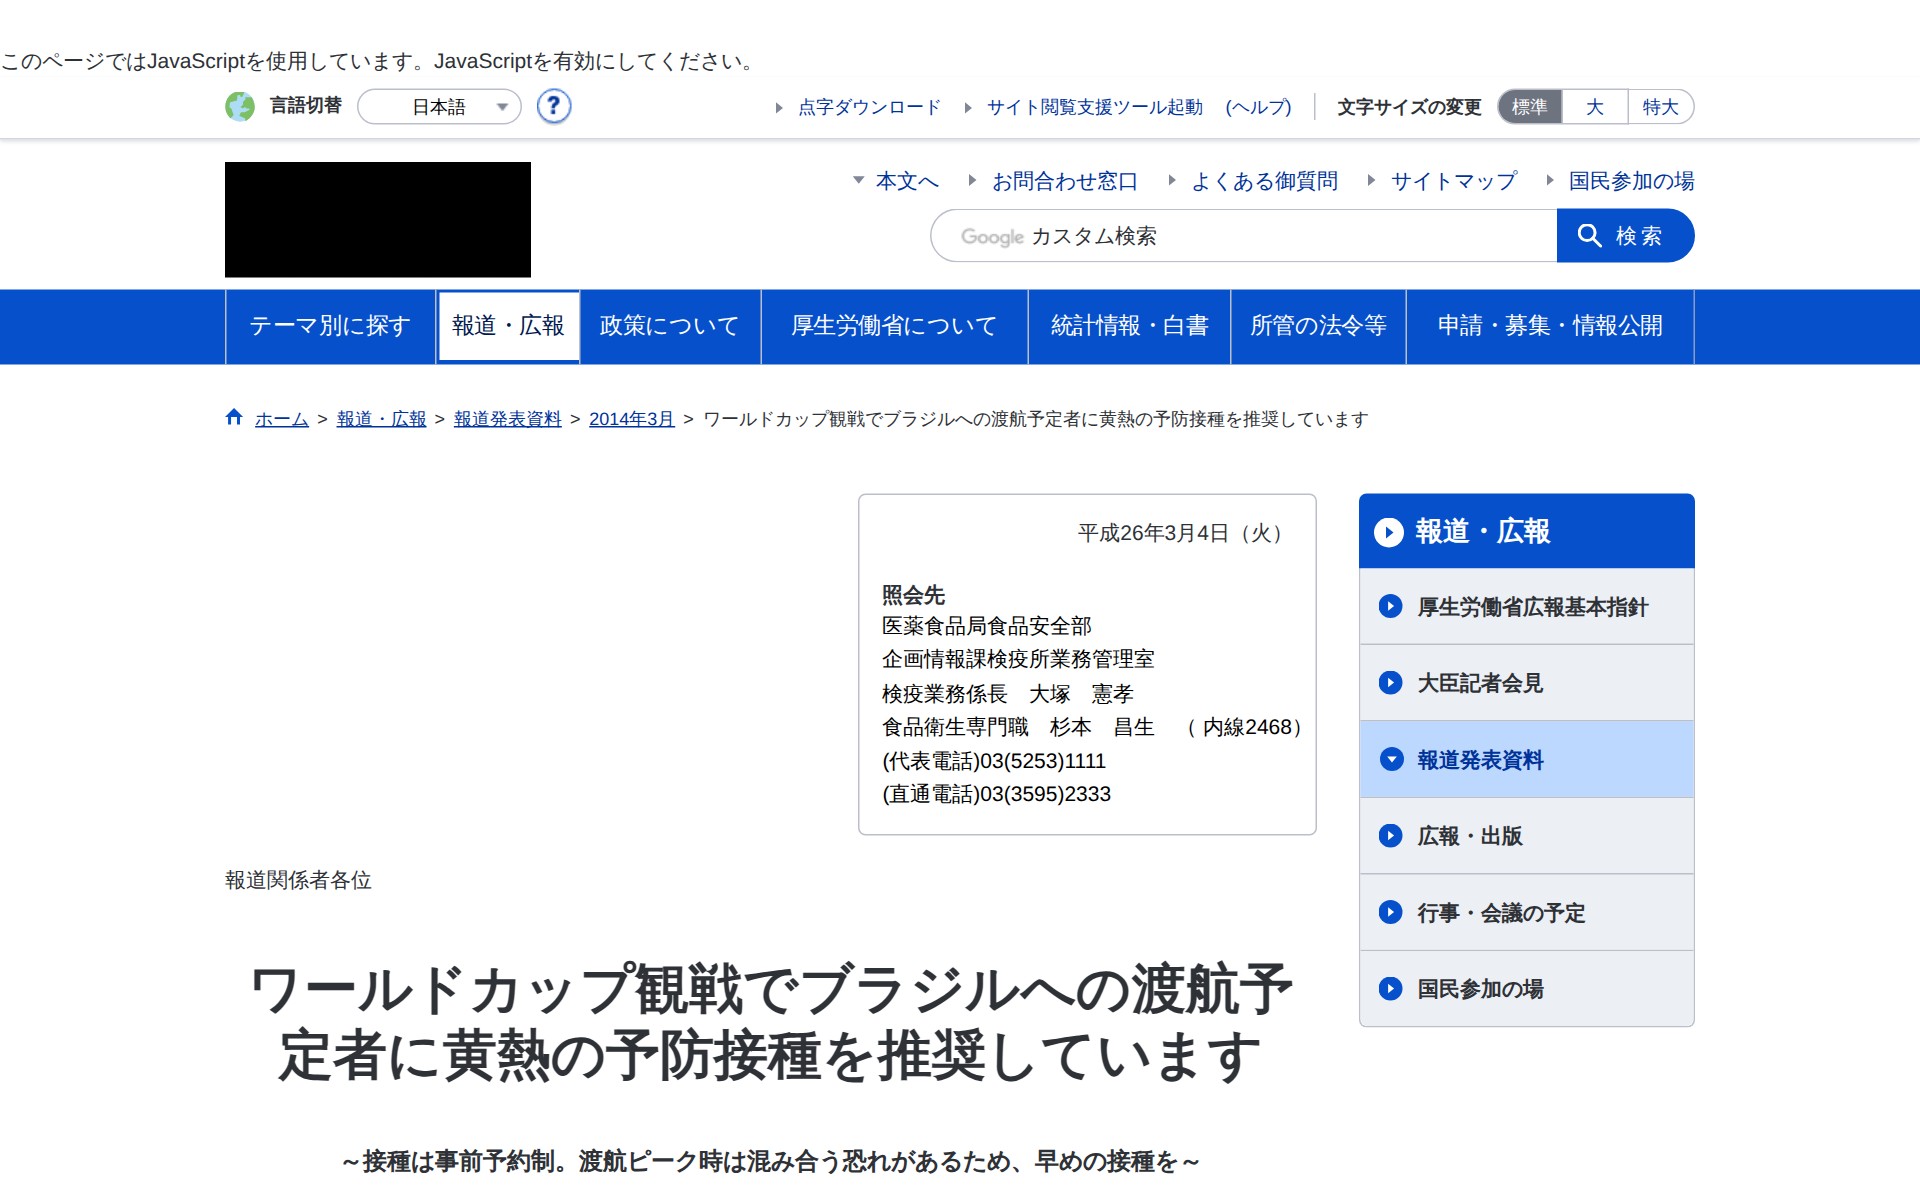Open the 統計情報・白書 navigation tab
Image resolution: width=1920 pixels, height=1200 pixels.
(1129, 326)
